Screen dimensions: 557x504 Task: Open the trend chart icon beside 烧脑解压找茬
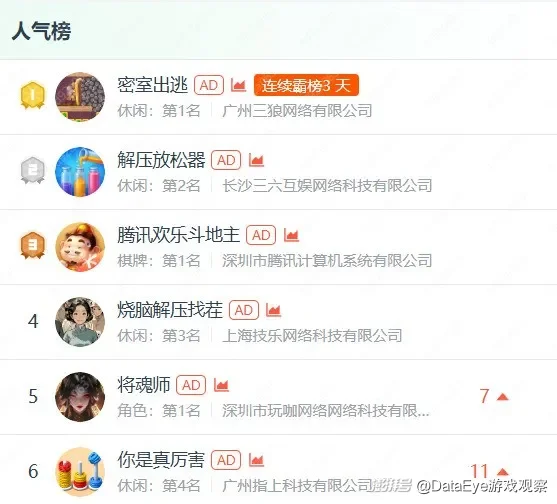[x=274, y=310]
